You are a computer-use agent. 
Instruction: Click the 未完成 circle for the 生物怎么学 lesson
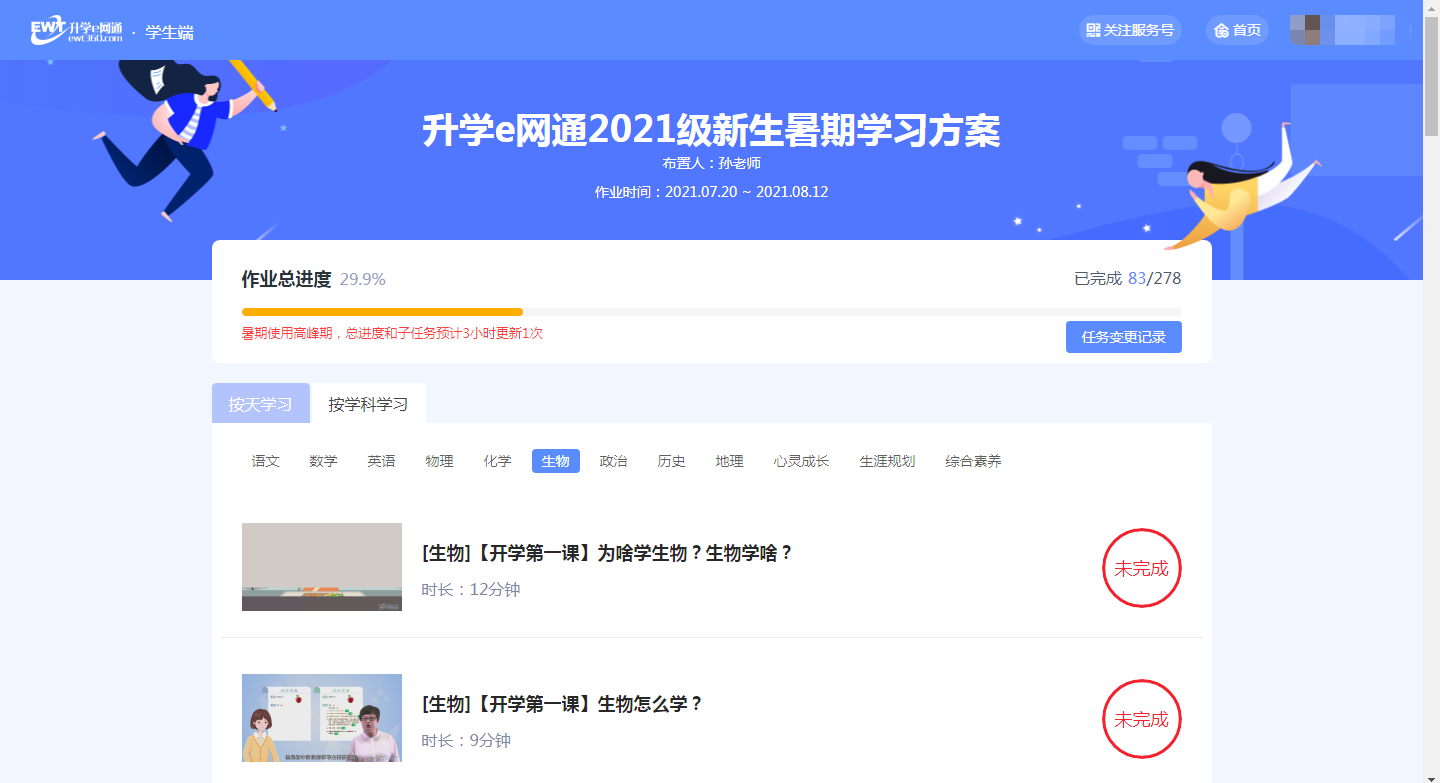coord(1142,719)
